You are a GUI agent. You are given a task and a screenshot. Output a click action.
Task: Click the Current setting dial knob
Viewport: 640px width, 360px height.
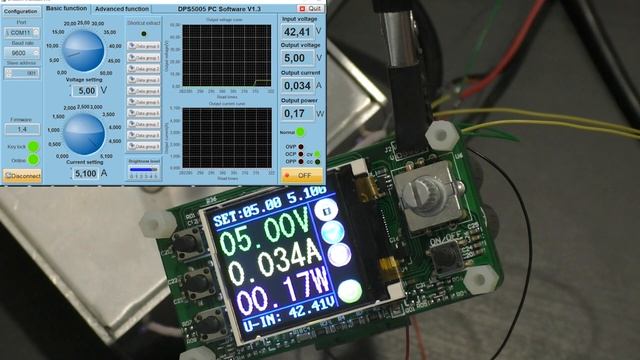click(x=84, y=134)
